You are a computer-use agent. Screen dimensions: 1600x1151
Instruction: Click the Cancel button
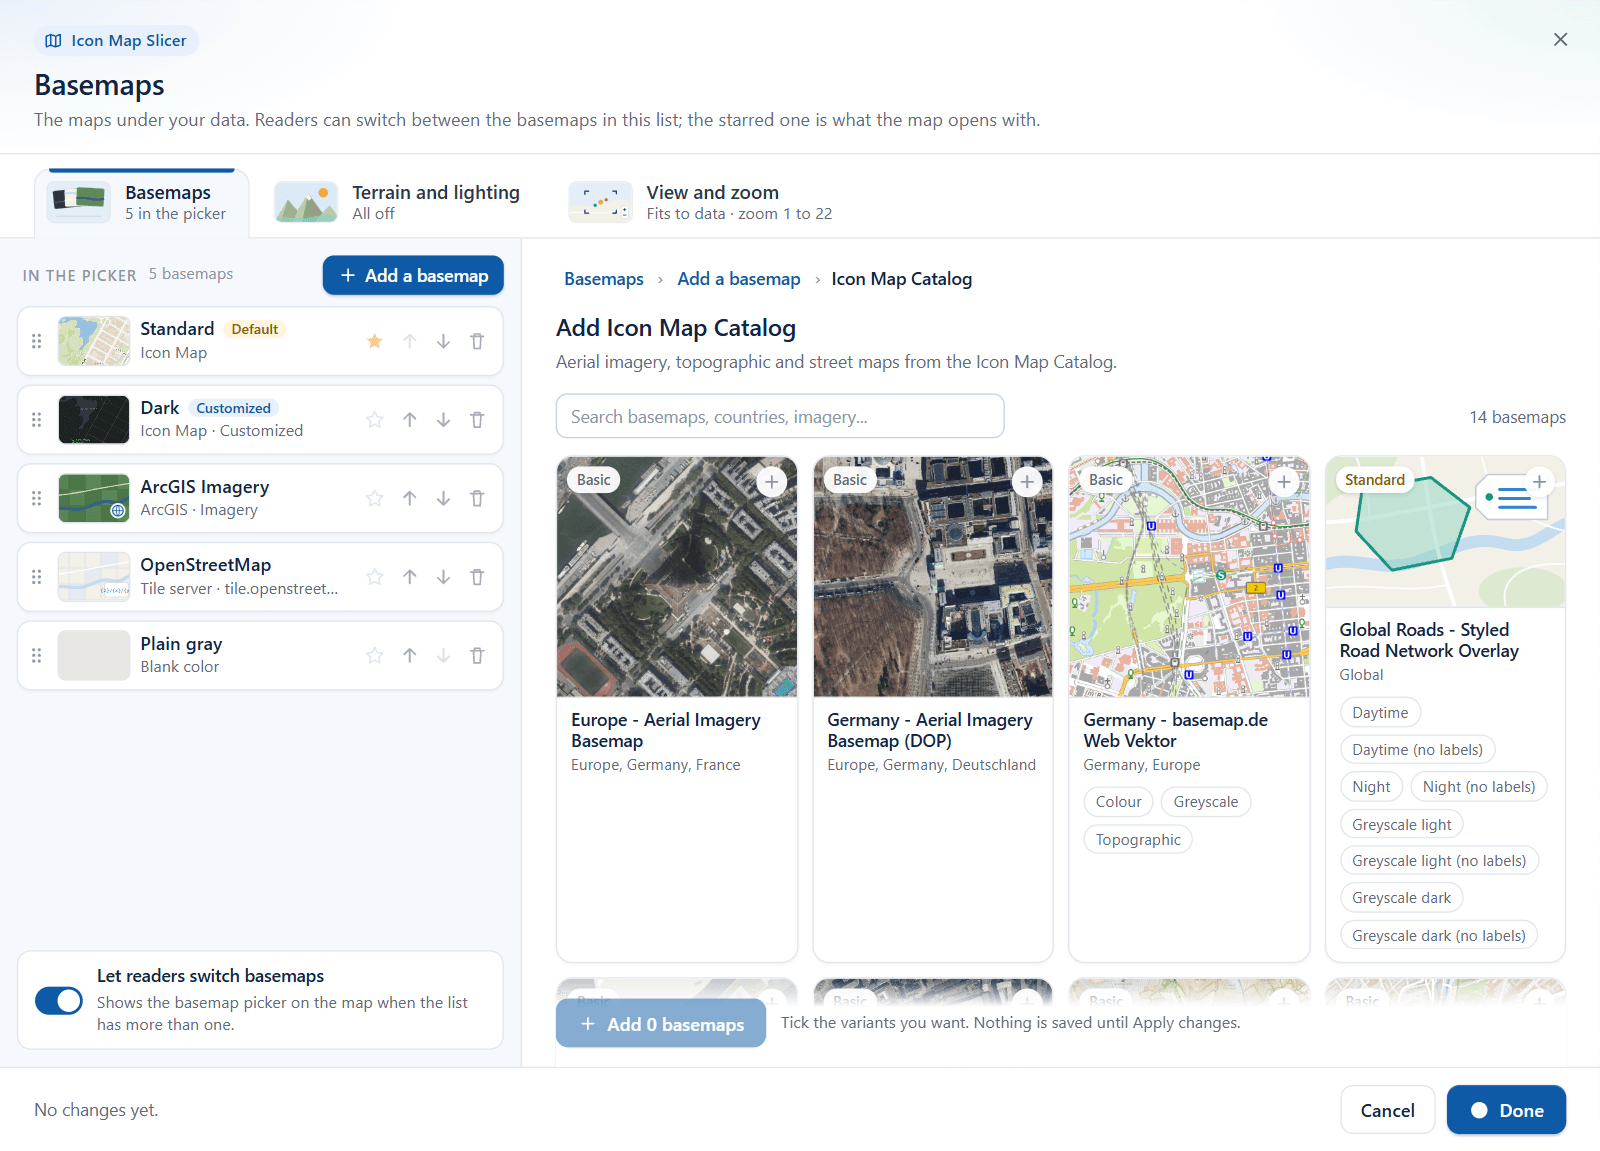click(x=1387, y=1110)
